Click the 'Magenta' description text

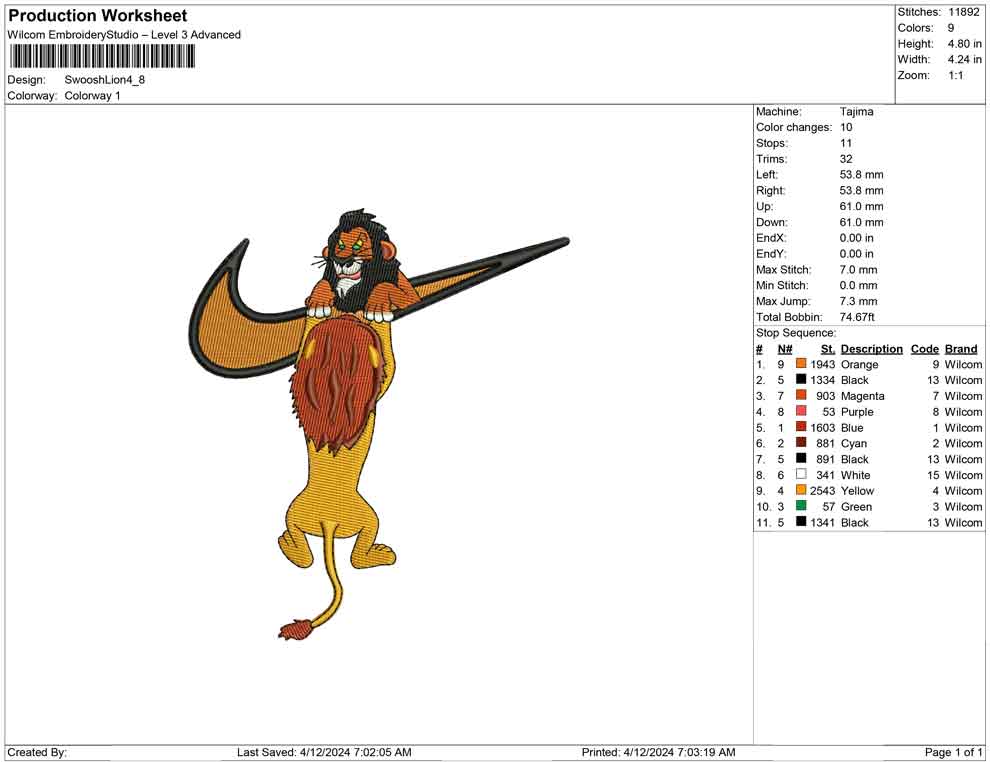(862, 396)
